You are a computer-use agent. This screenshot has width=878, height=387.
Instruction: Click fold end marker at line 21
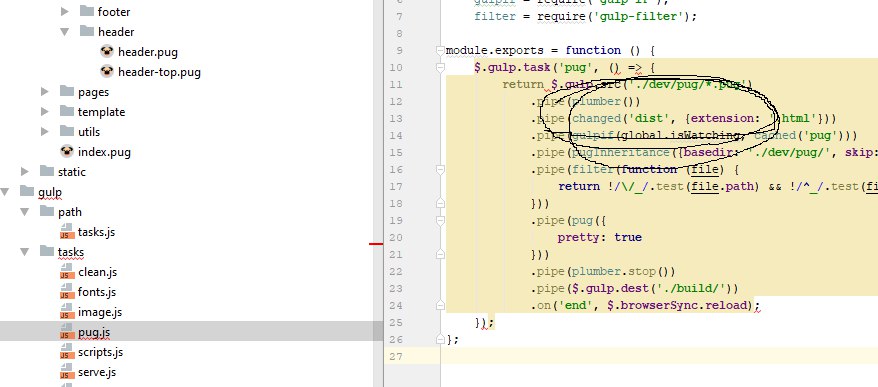440,254
